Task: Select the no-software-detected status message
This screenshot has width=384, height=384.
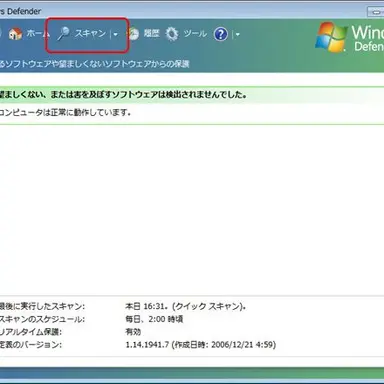Action: 123,95
